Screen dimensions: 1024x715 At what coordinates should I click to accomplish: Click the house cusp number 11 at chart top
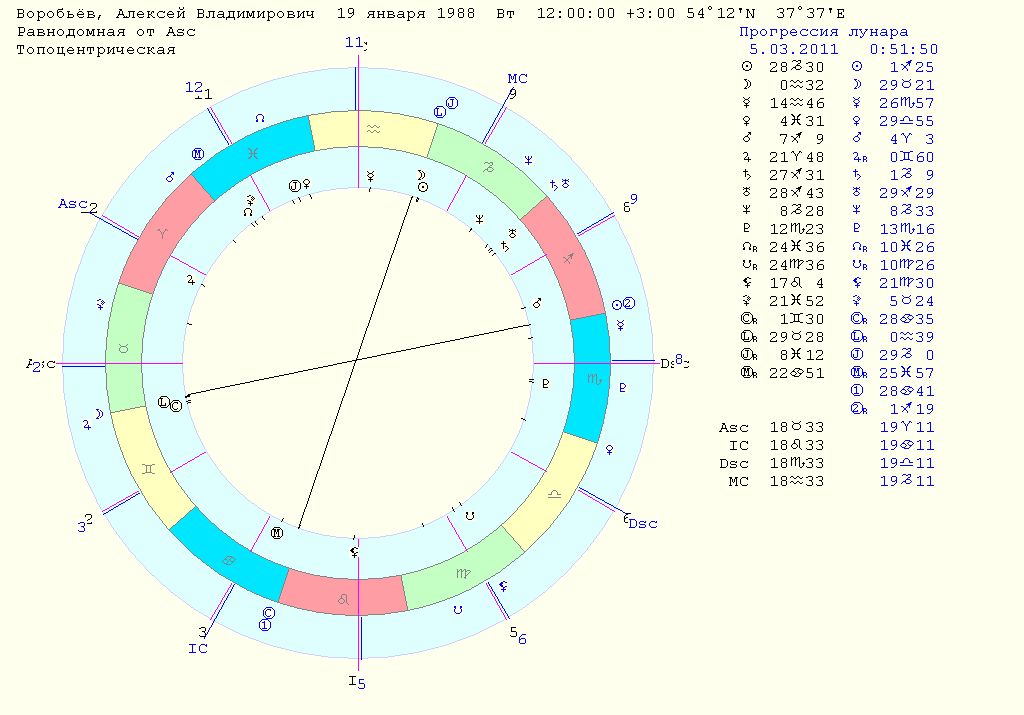(355, 42)
